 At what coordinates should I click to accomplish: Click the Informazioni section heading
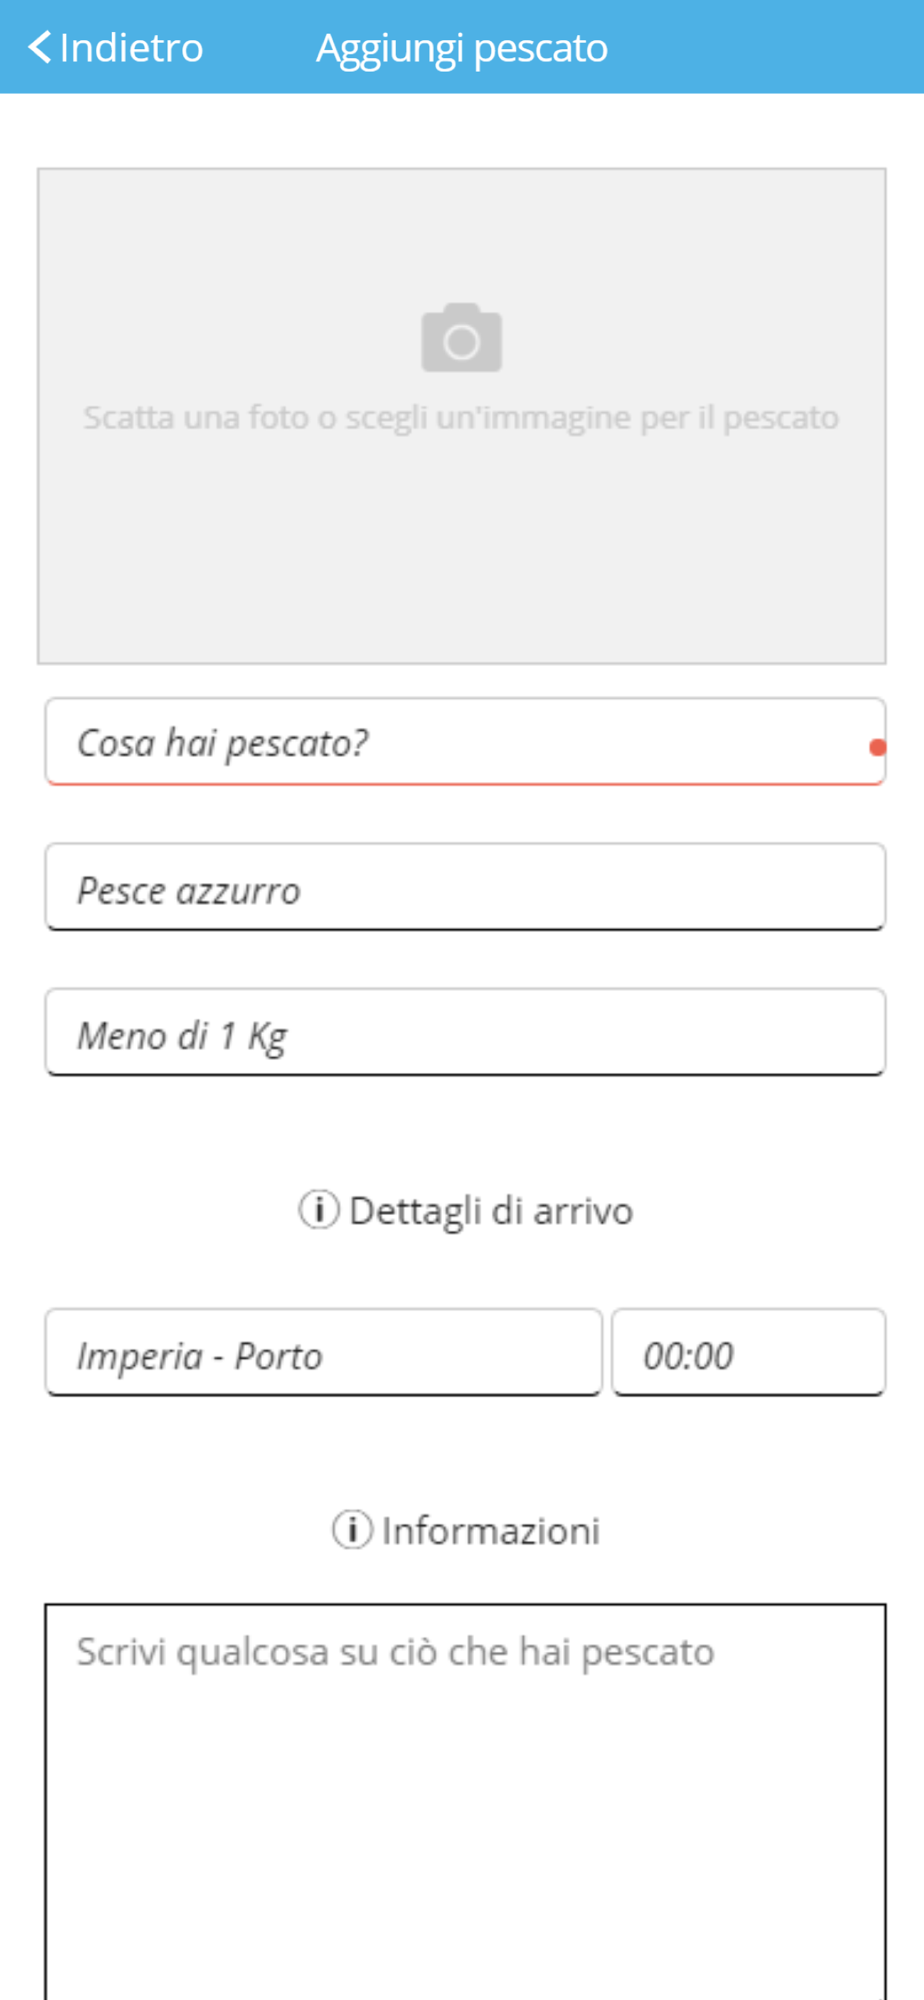(x=490, y=1530)
